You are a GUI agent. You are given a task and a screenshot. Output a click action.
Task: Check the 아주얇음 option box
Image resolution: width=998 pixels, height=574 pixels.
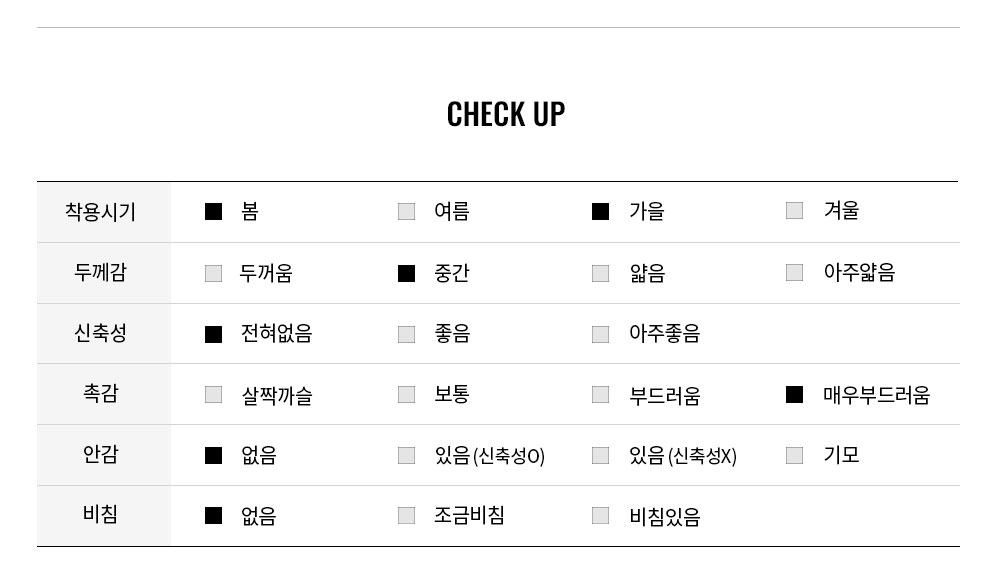pyautogui.click(x=794, y=272)
